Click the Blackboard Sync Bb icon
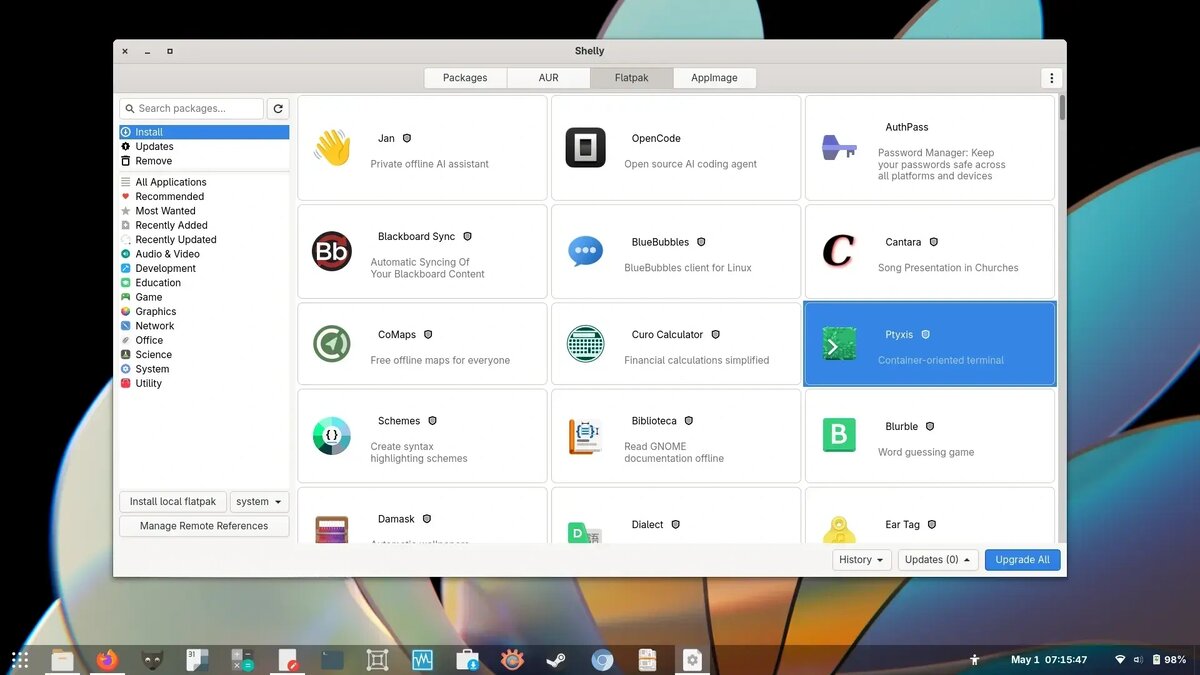The height and width of the screenshot is (675, 1200). (x=332, y=251)
